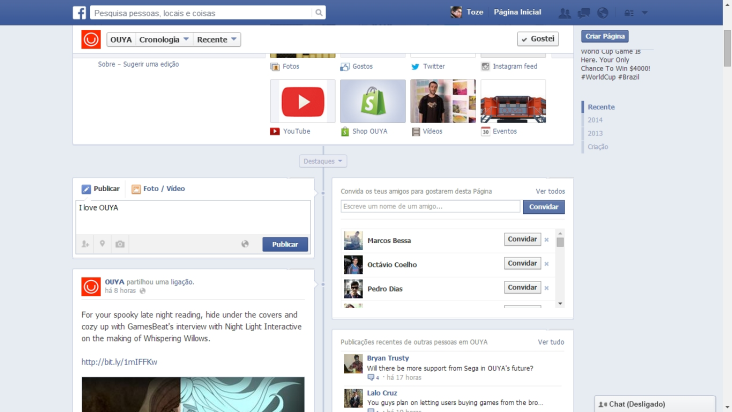Open the Vídeos thumbnail tile

[x=443, y=101]
